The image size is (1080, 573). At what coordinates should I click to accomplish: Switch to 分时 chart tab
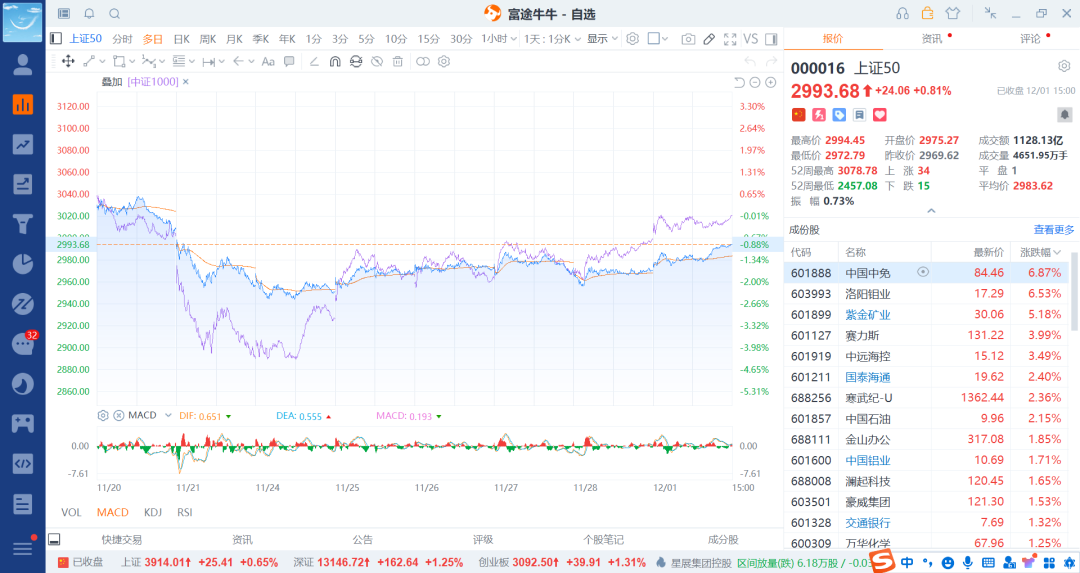click(122, 39)
